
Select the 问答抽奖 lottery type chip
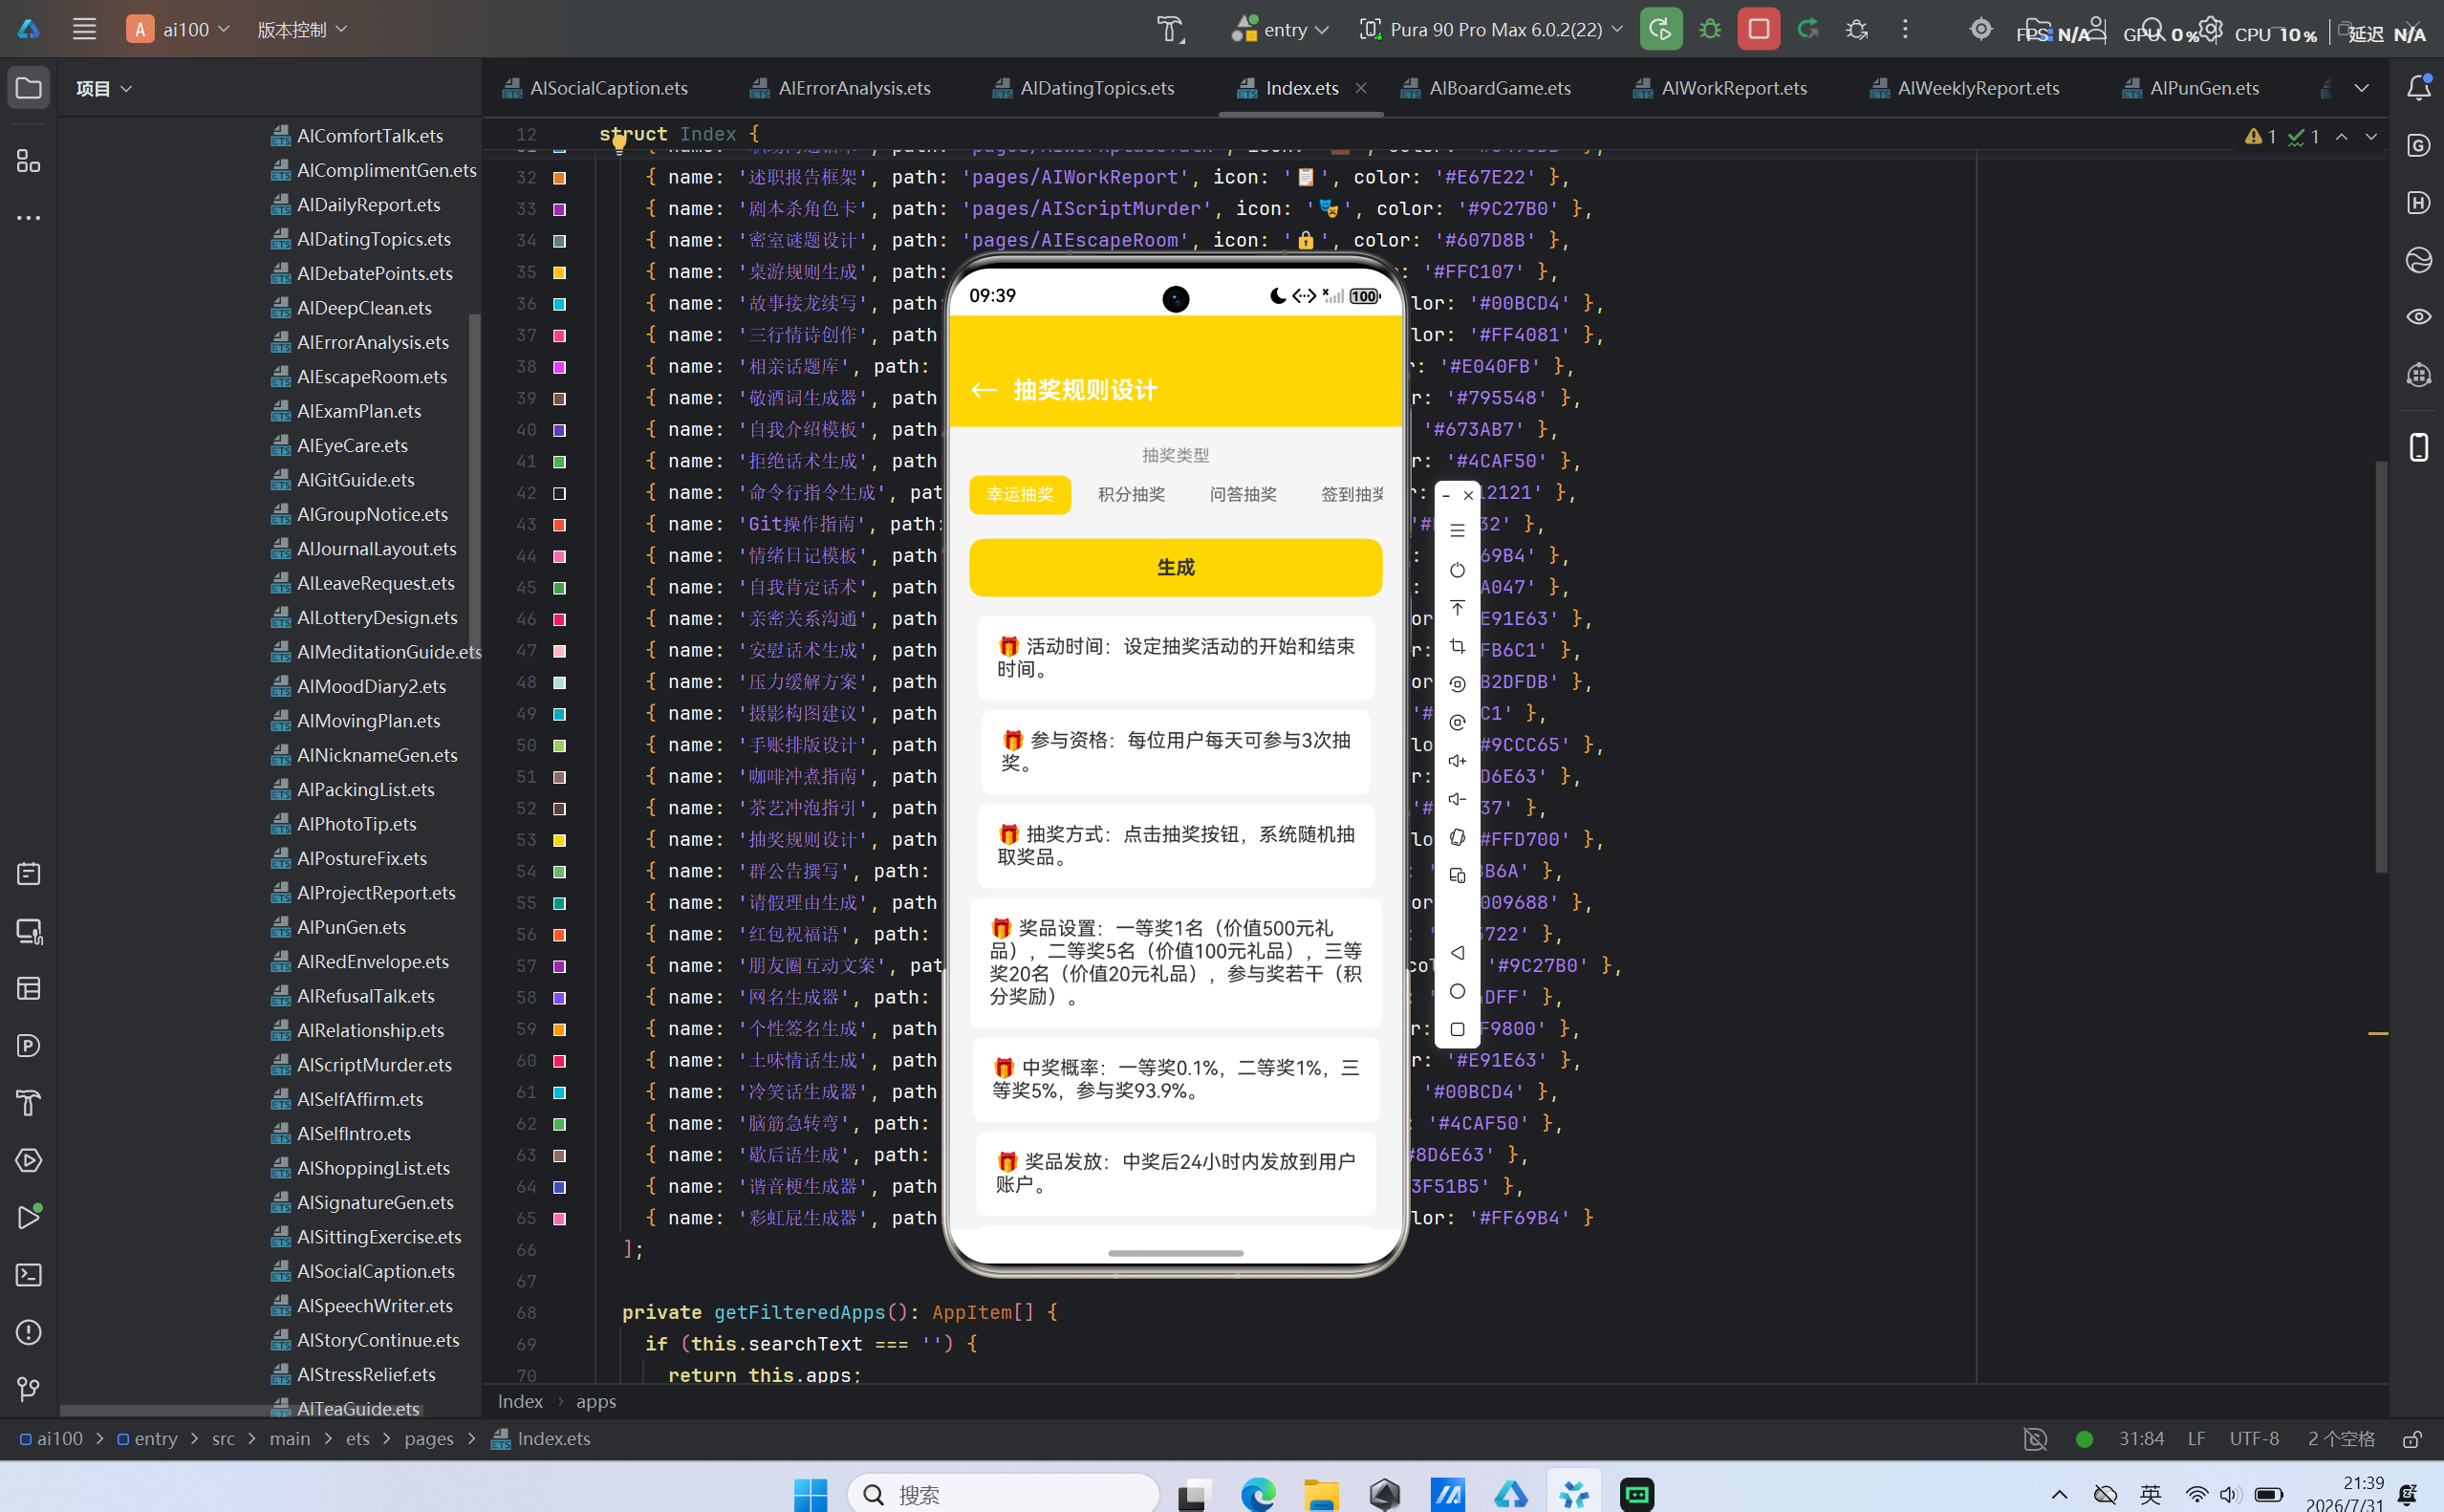1243,494
